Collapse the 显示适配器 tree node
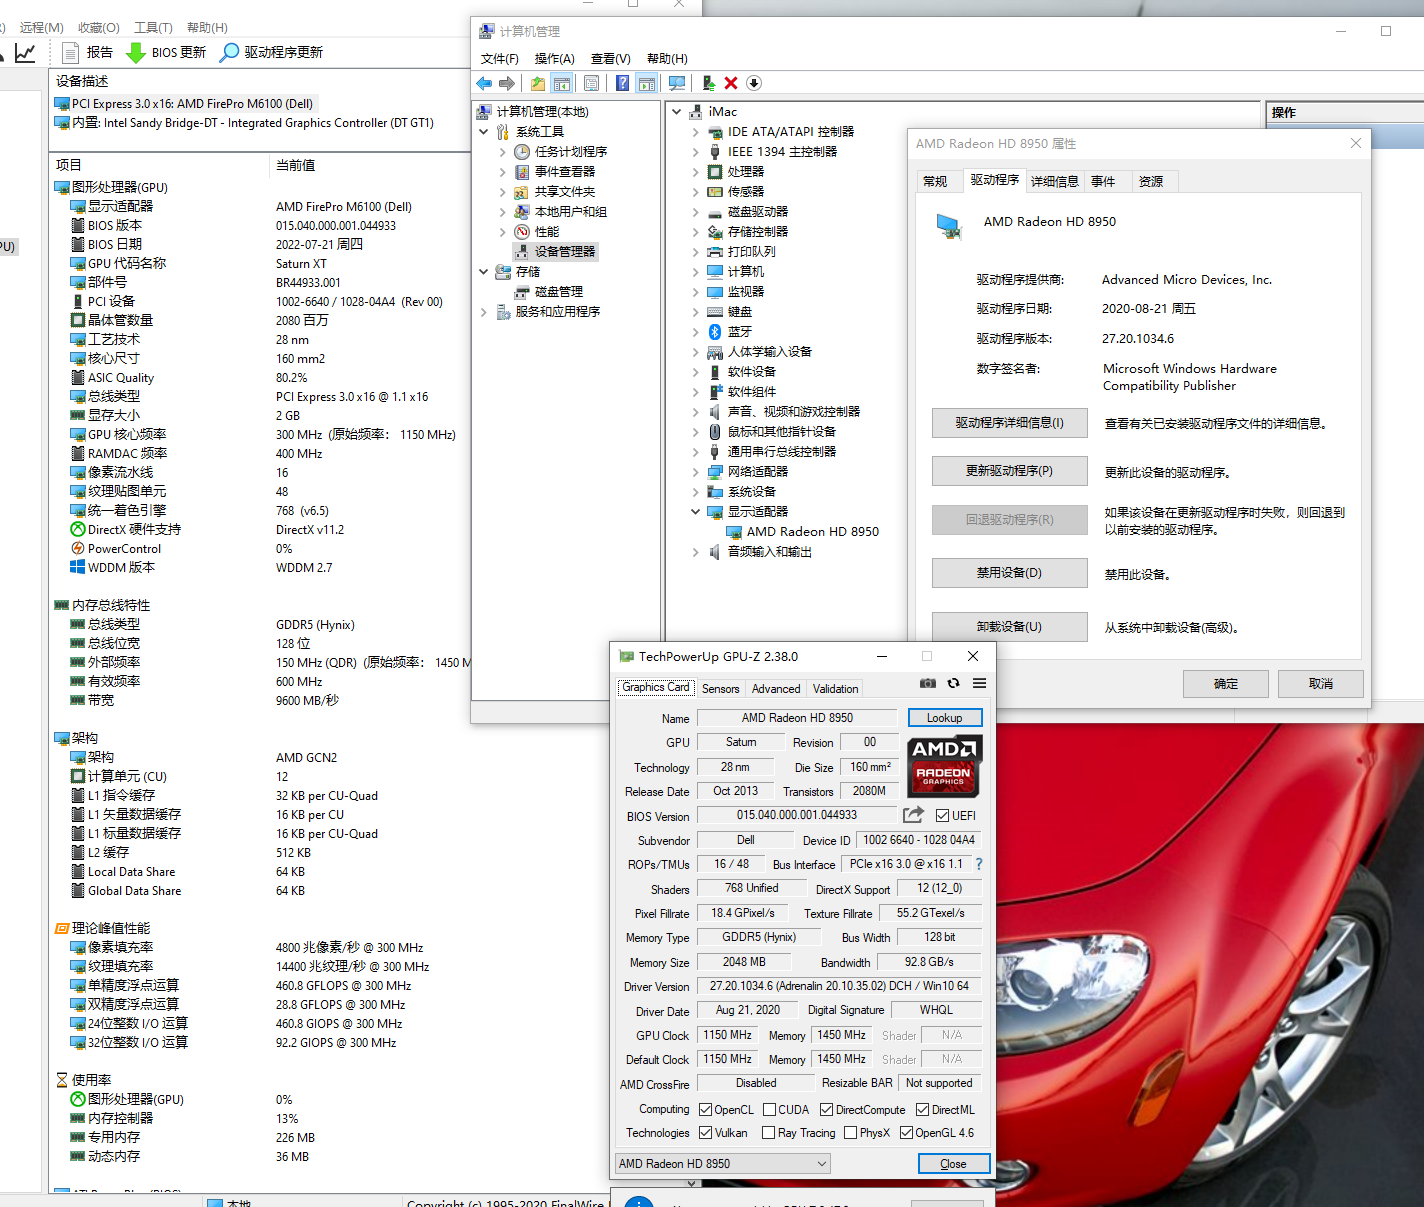The image size is (1424, 1207). coord(696,511)
